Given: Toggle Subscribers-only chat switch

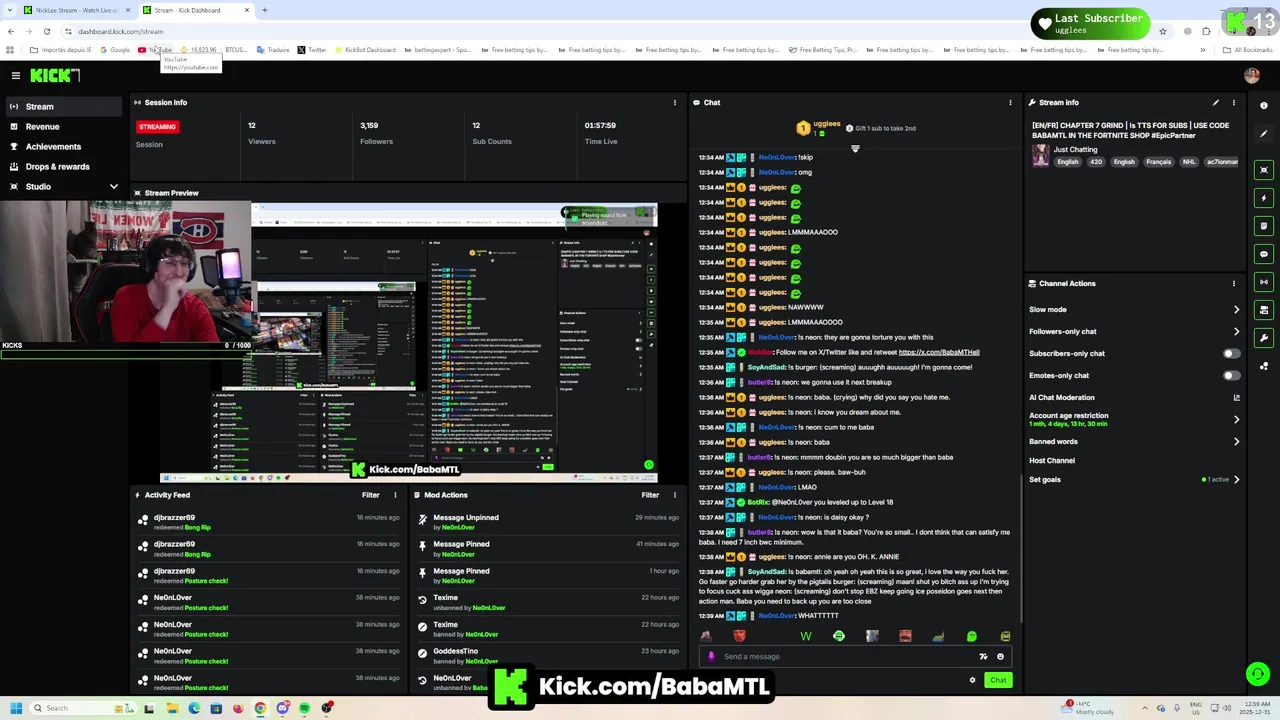Looking at the screenshot, I should point(1231,353).
